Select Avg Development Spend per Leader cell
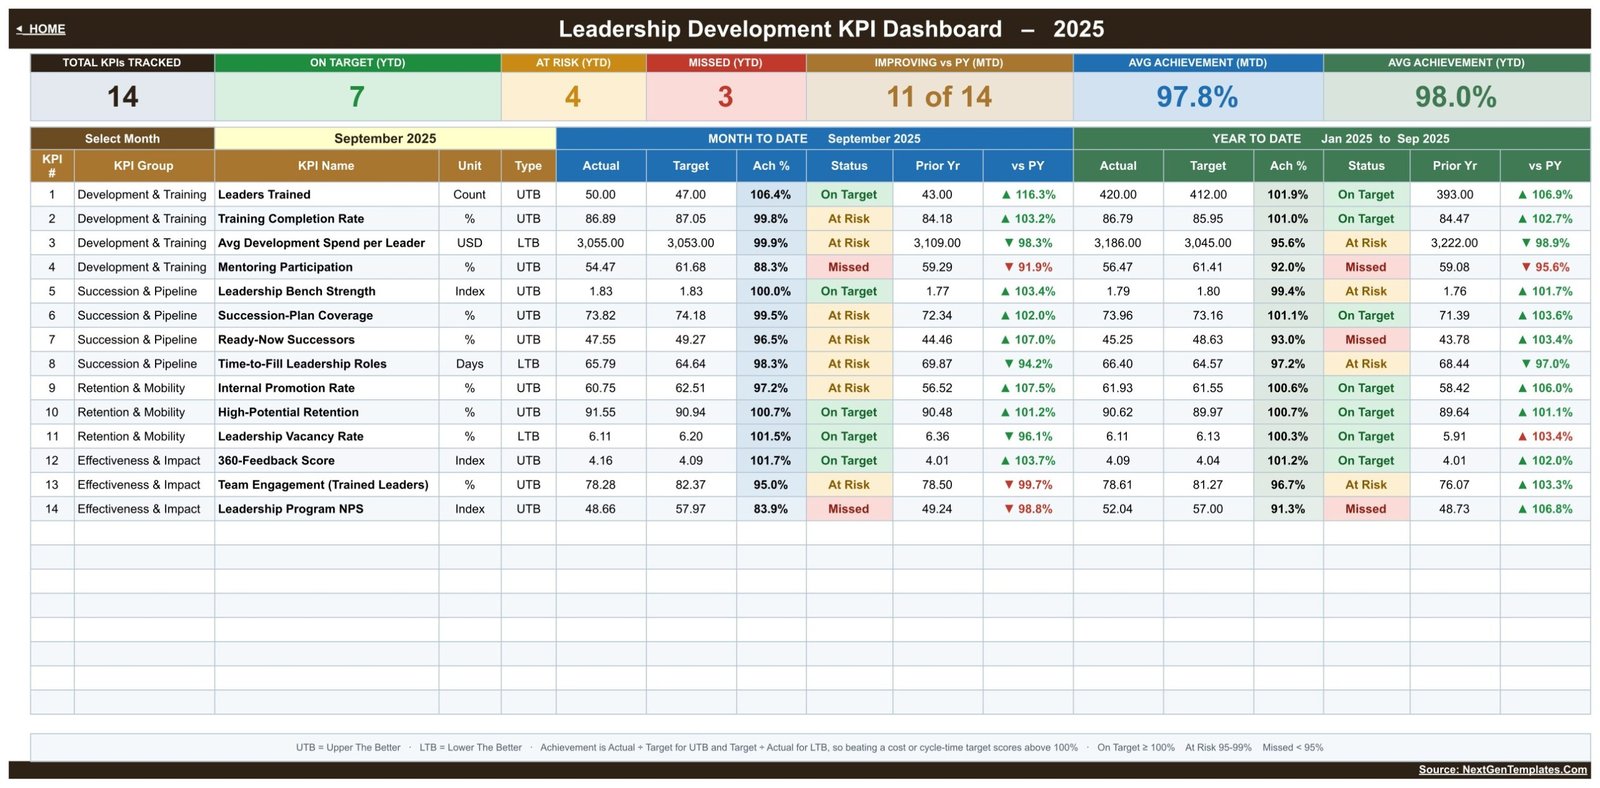Image resolution: width=1600 pixels, height=788 pixels. pos(326,243)
